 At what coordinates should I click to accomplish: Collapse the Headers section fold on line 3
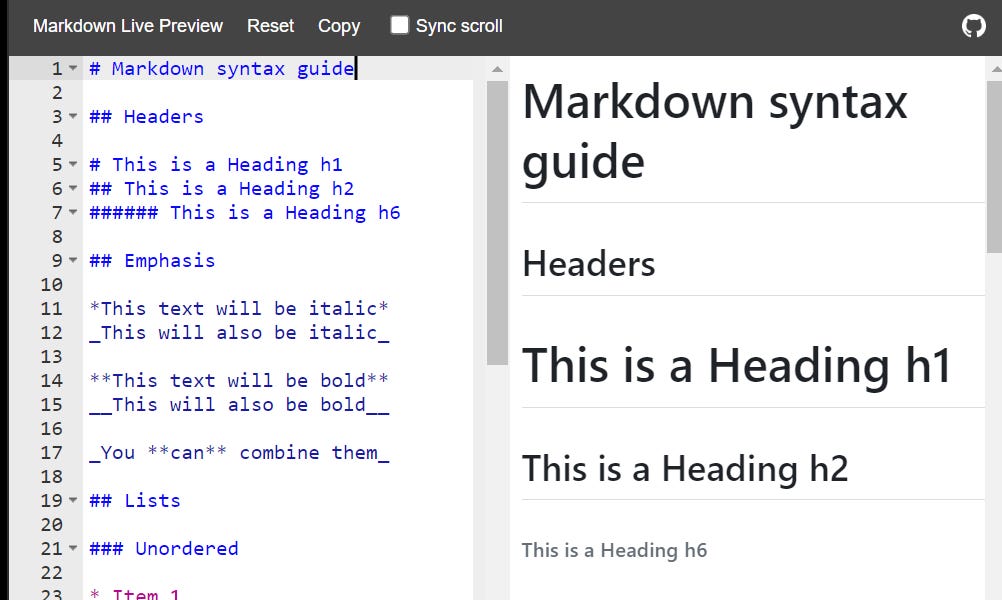pyautogui.click(x=70, y=116)
